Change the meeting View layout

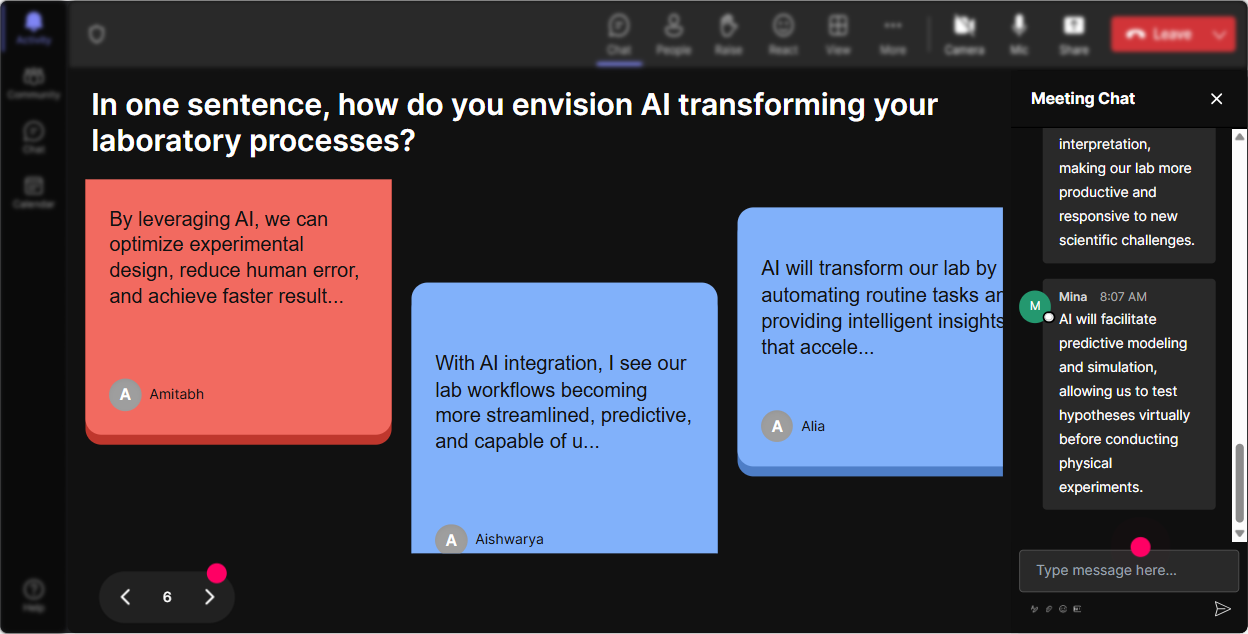(x=838, y=34)
